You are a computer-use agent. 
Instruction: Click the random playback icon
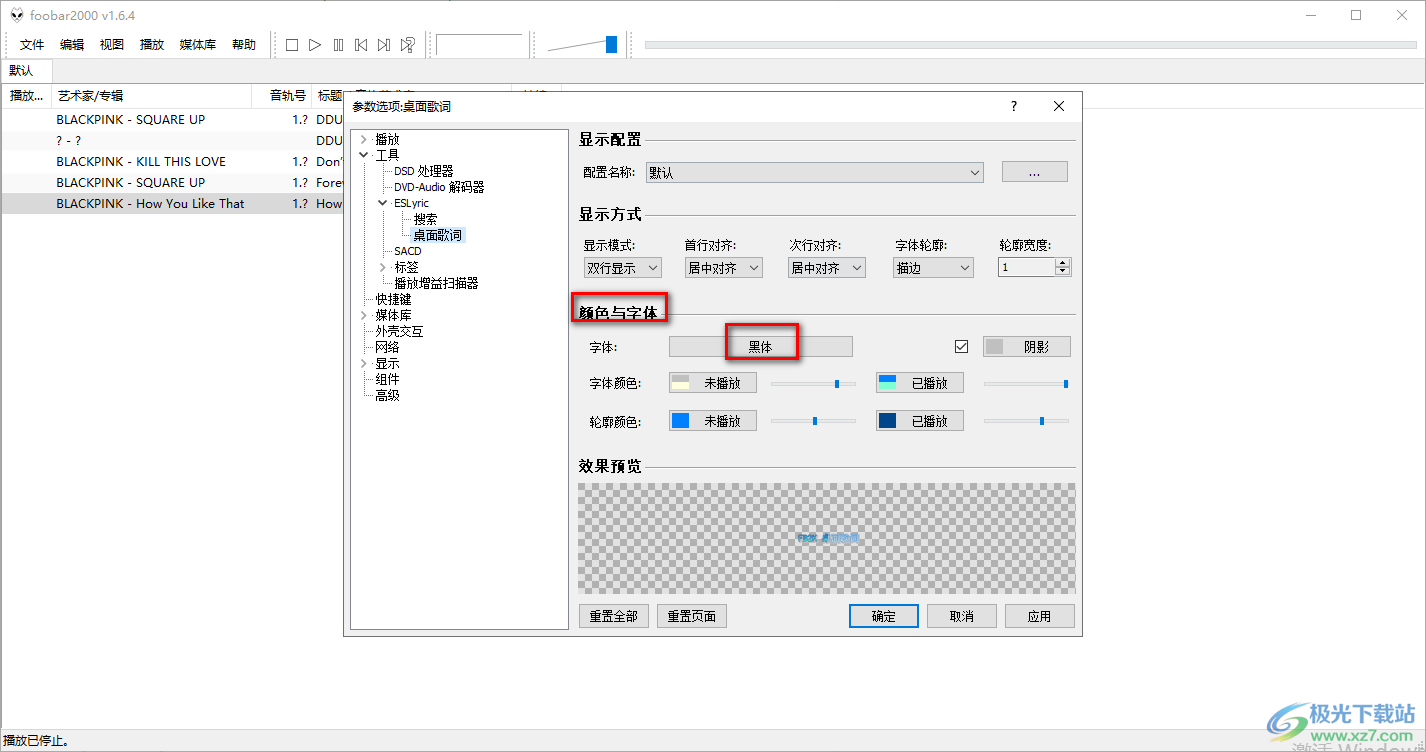click(408, 45)
